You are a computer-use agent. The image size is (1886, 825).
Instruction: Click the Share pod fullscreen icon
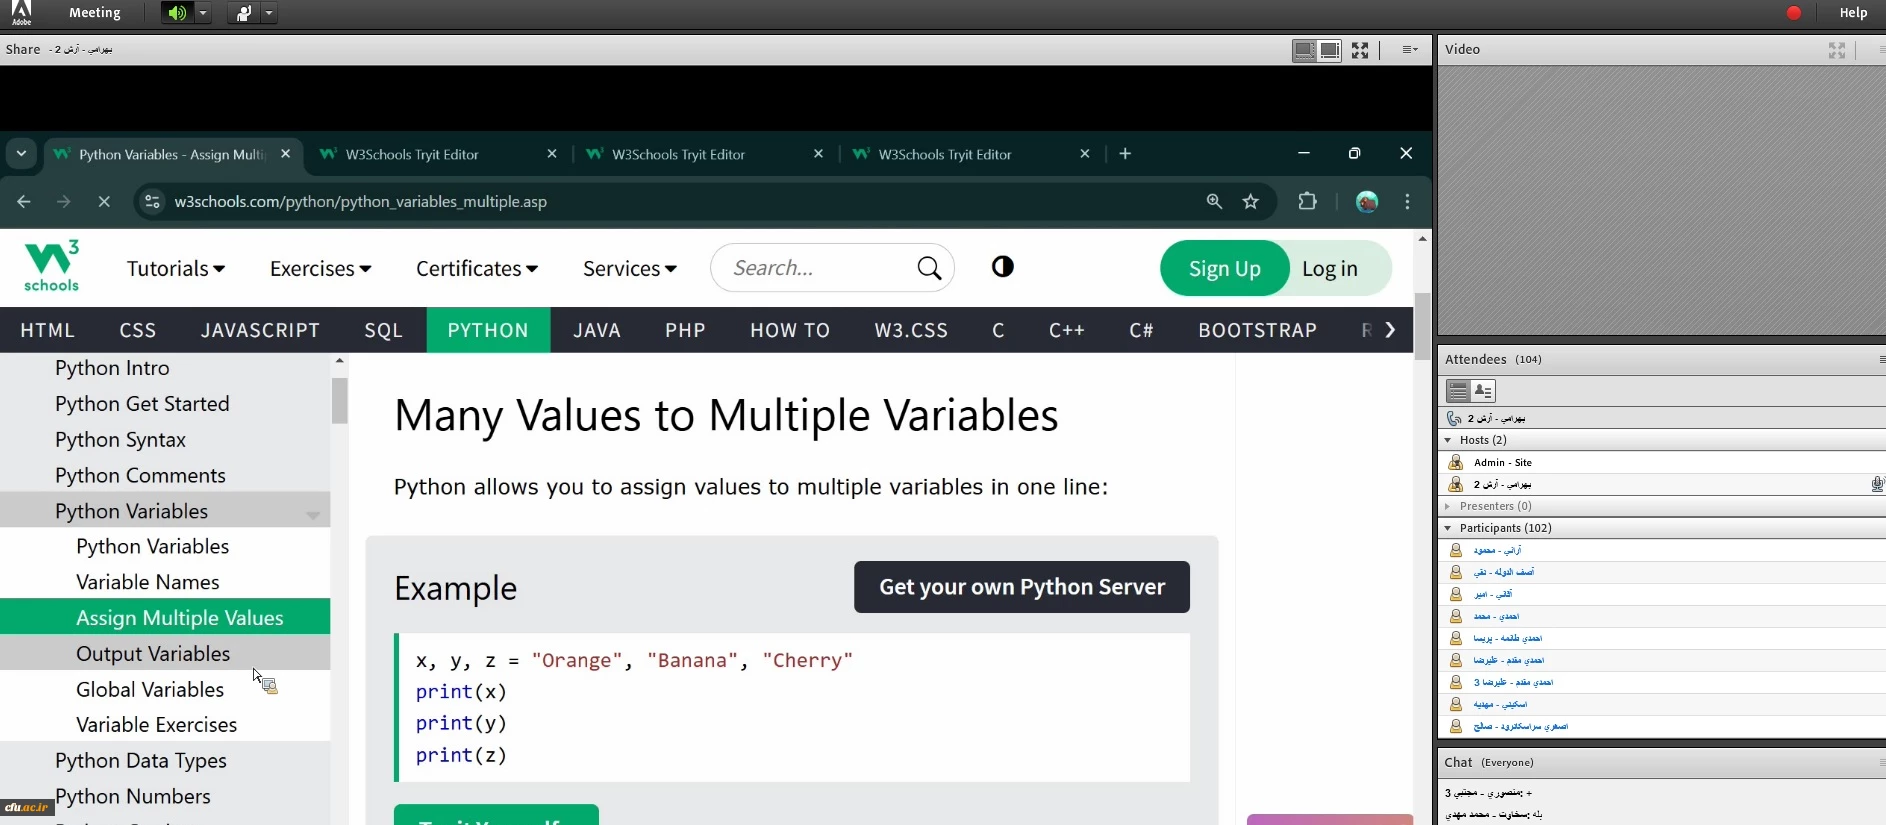tap(1360, 50)
